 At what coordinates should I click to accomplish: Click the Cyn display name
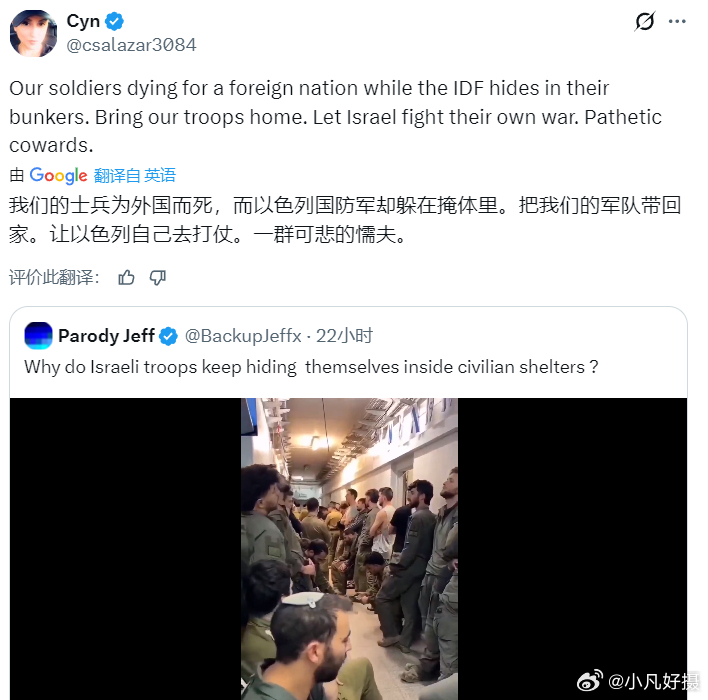pos(83,21)
